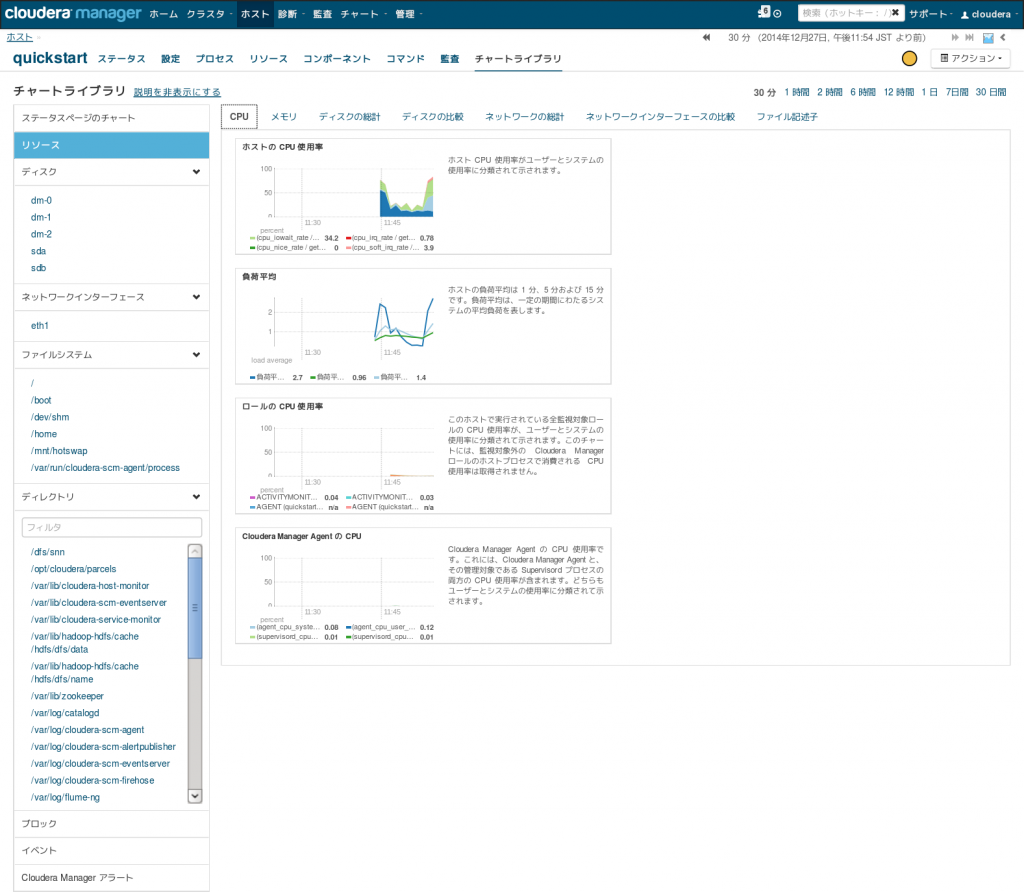This screenshot has height=892, width=1024.
Task: Collapse the ファイルシステム section chevron
Action: coord(197,355)
